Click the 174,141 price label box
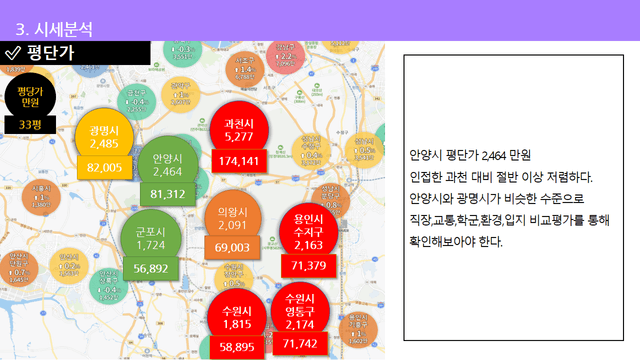 click(239, 161)
